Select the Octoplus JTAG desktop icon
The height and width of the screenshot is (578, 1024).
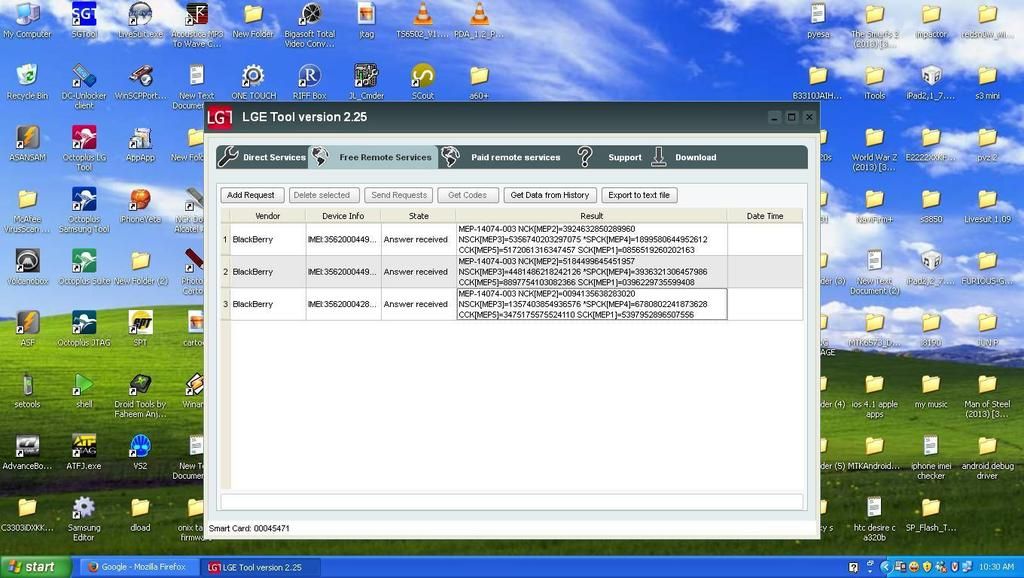click(84, 329)
